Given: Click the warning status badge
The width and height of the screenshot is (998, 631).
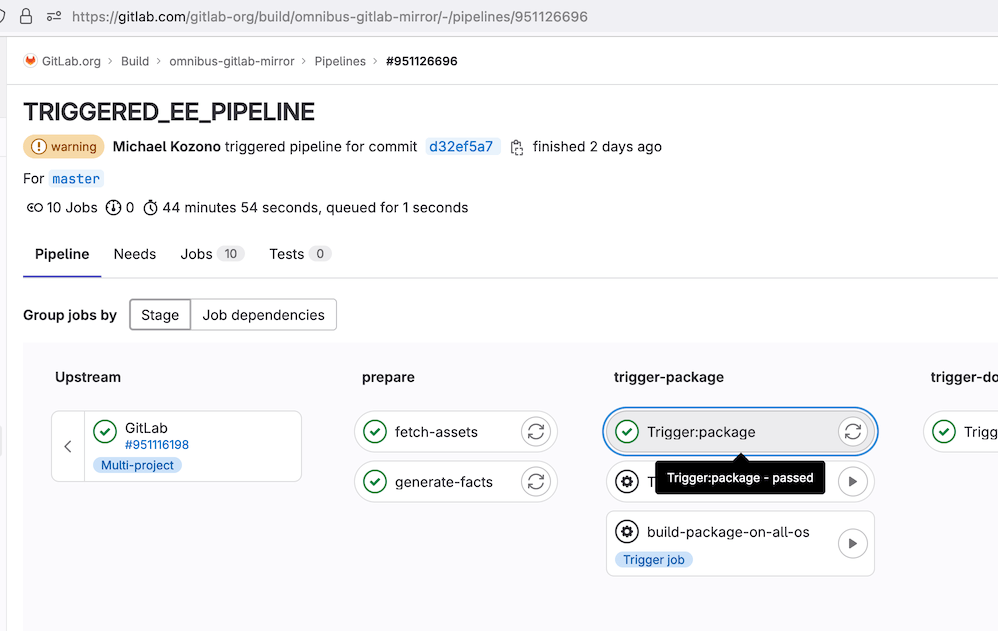Looking at the screenshot, I should [x=63, y=146].
